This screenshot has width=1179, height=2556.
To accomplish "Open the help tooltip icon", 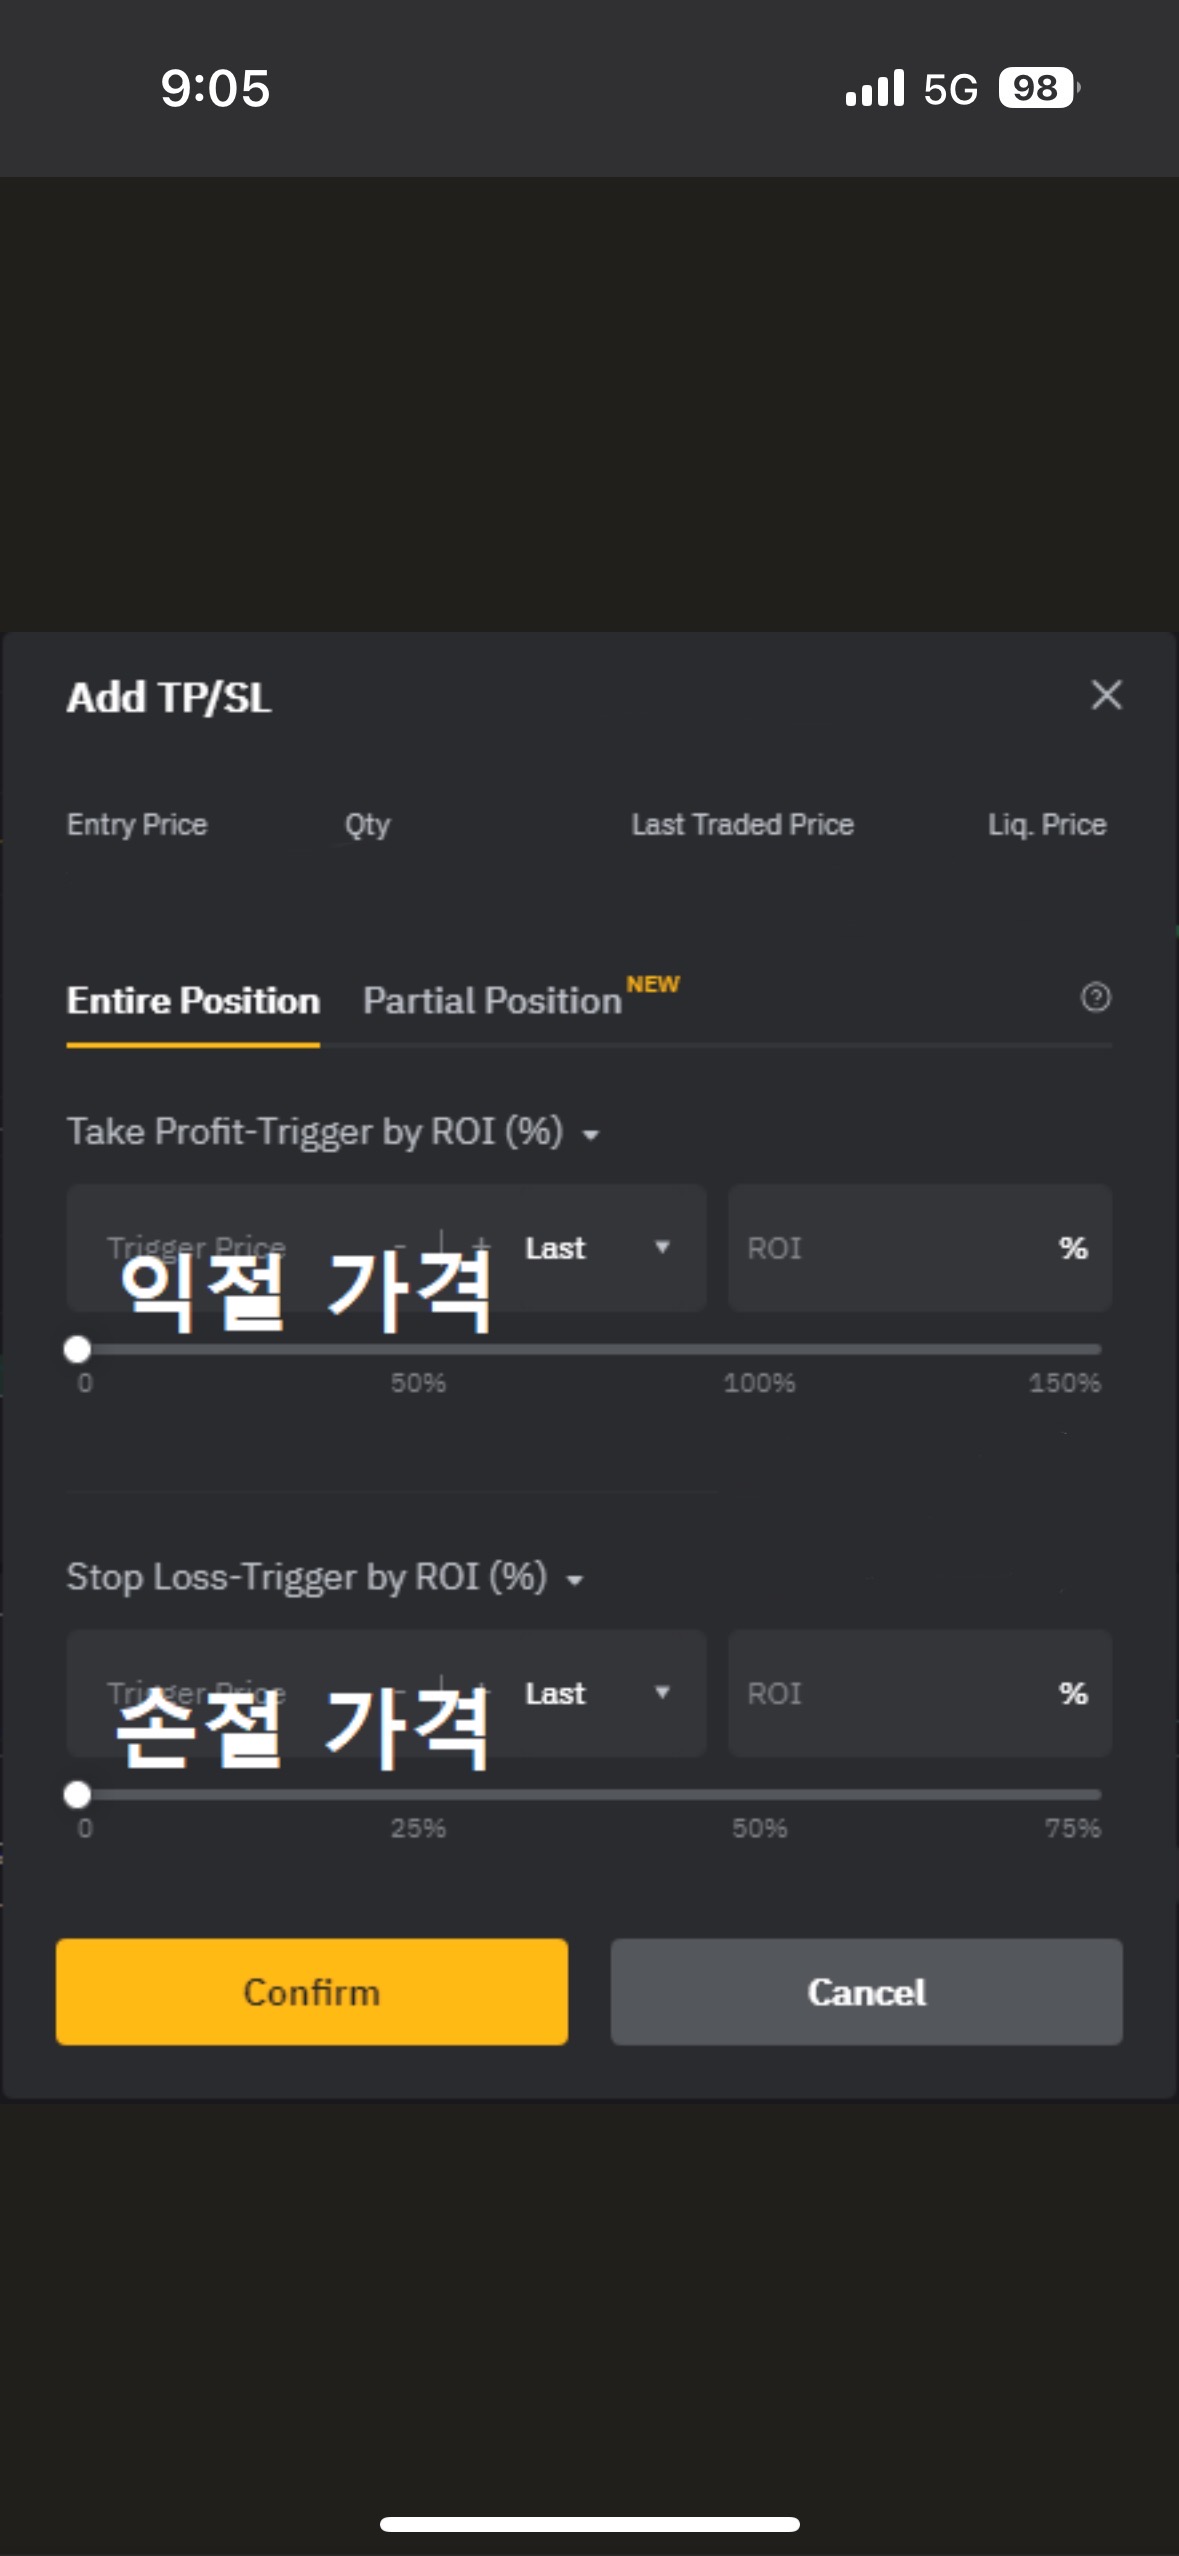I will 1097,997.
